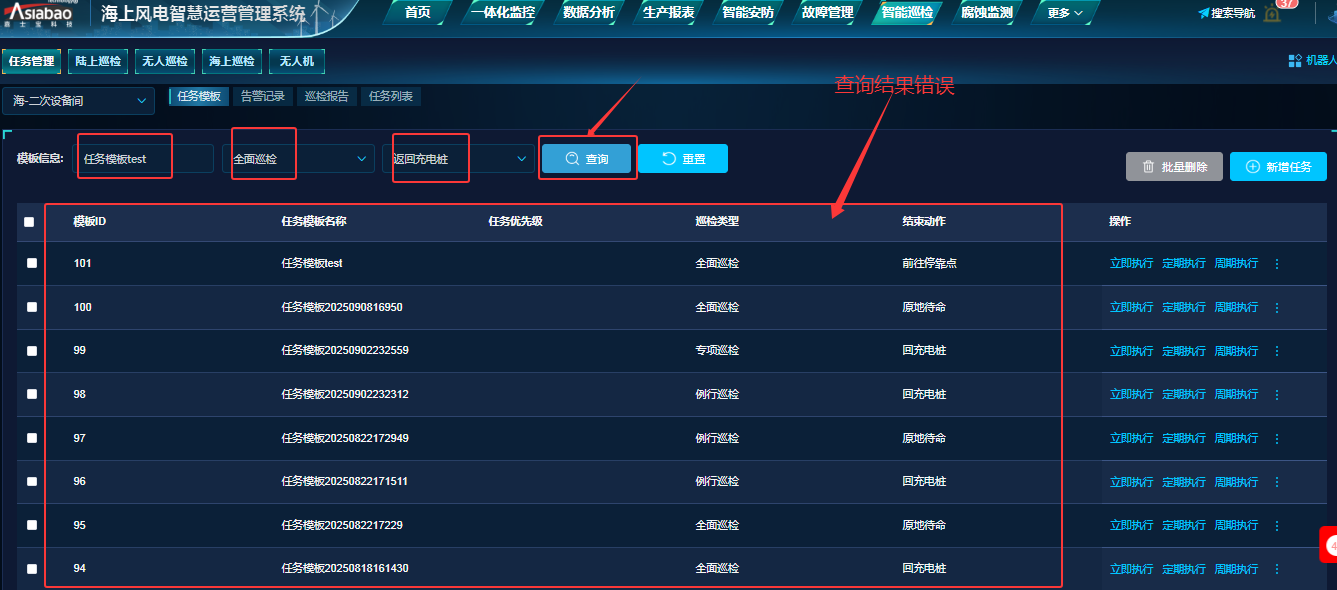Screen dimensions: 1337x590
Task: Click the Asiabao logo
Action: click(40, 14)
